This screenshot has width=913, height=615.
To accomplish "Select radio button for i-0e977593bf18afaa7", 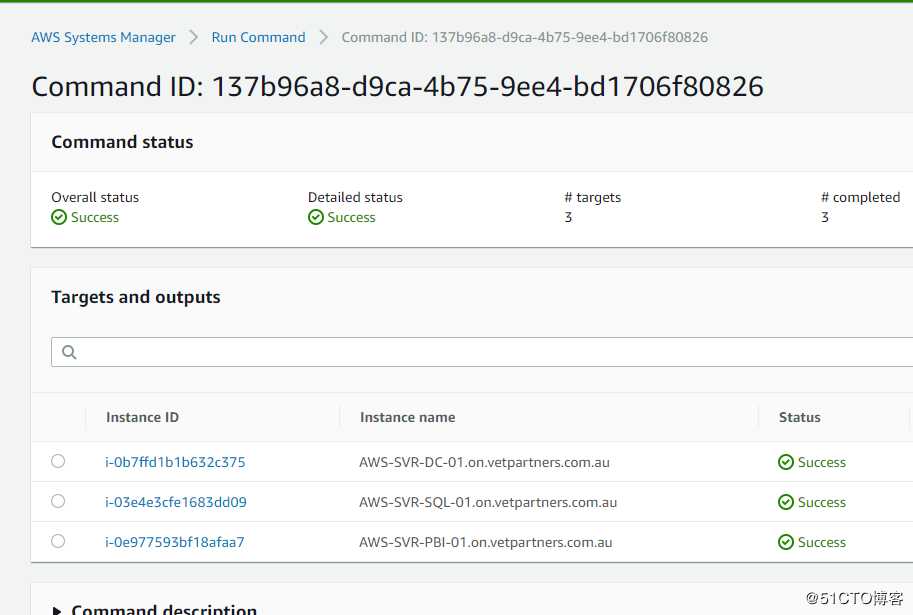I will [x=58, y=541].
